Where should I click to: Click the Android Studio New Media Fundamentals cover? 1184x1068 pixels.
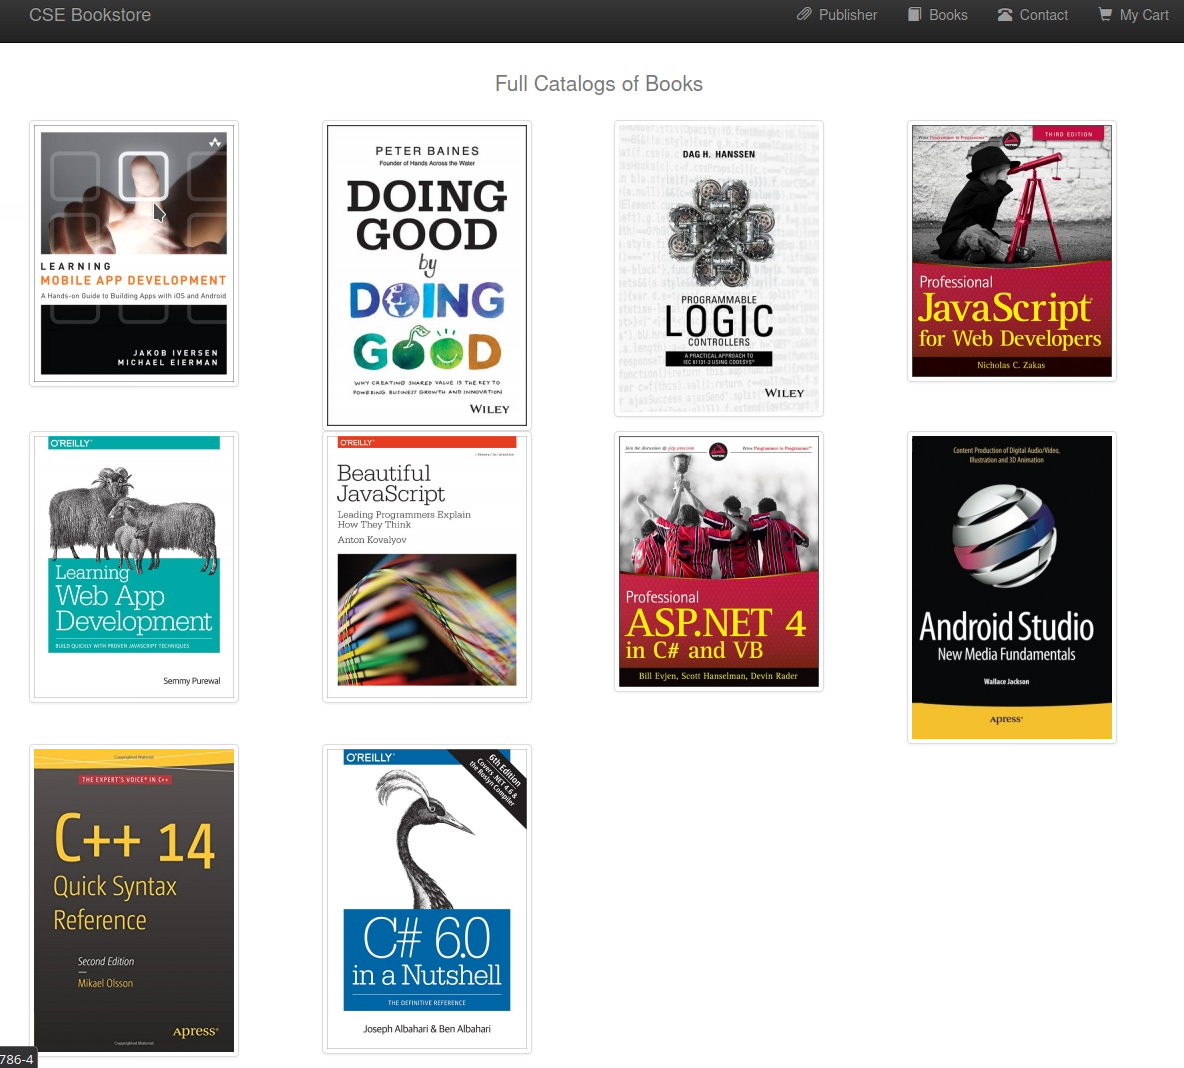1011,587
